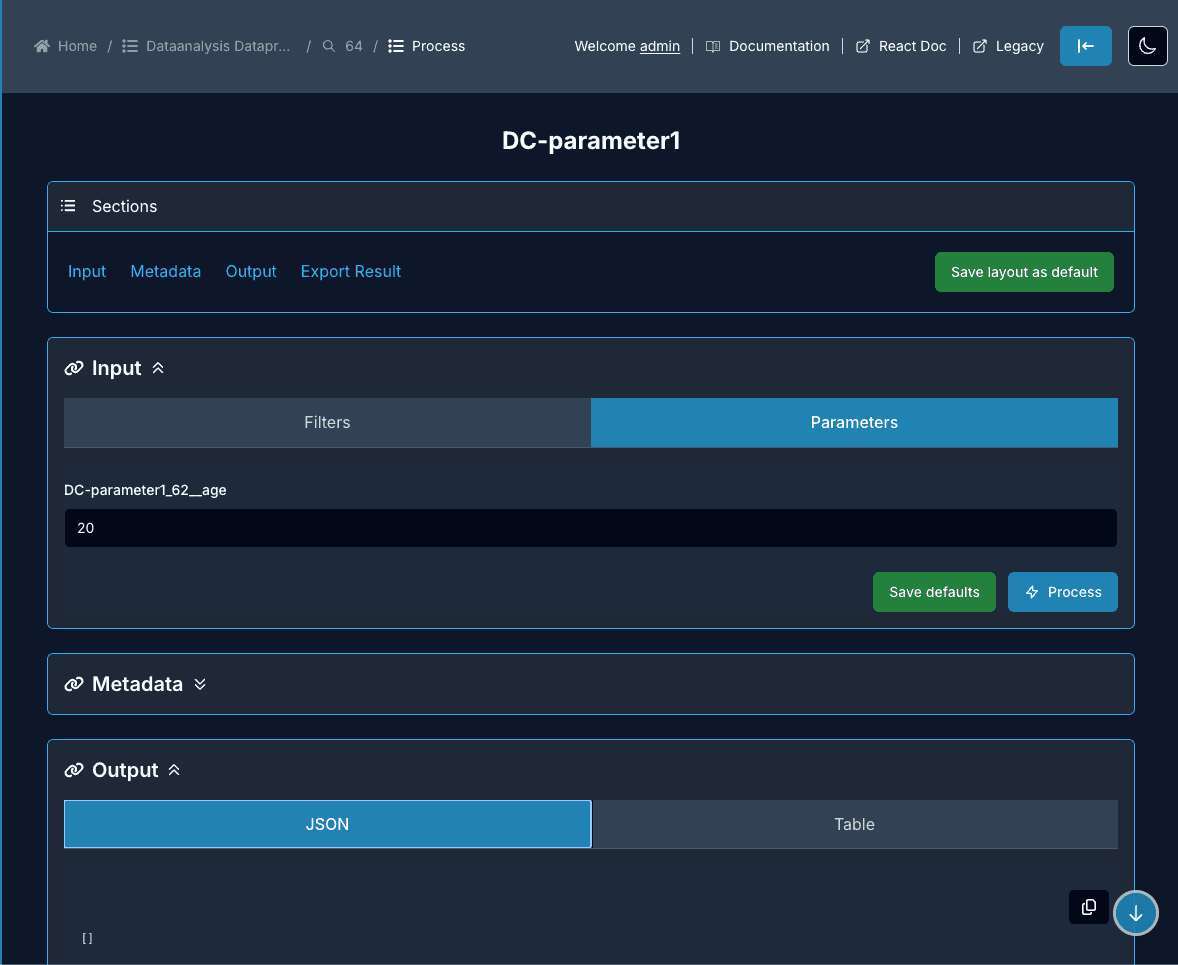Switch to the Table output tab
Viewport: 1178px width, 965px height.
coord(854,824)
